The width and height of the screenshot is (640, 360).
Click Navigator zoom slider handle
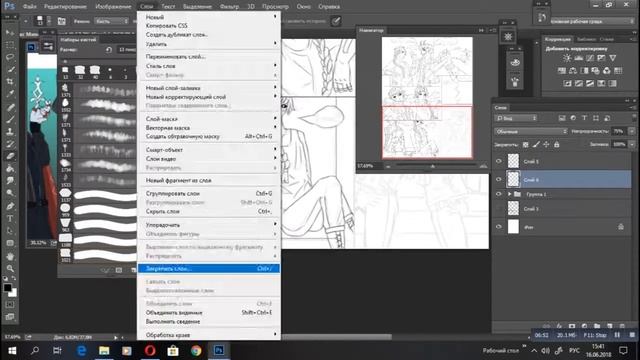point(433,166)
